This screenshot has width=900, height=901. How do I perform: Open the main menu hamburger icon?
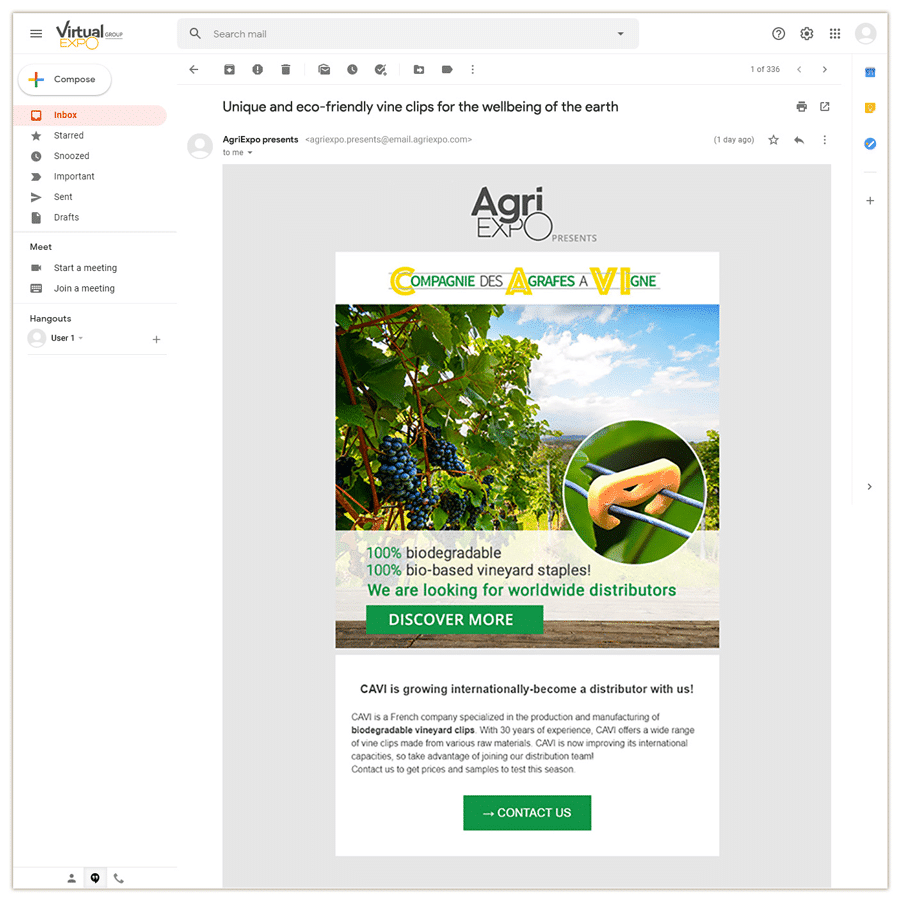pos(36,33)
